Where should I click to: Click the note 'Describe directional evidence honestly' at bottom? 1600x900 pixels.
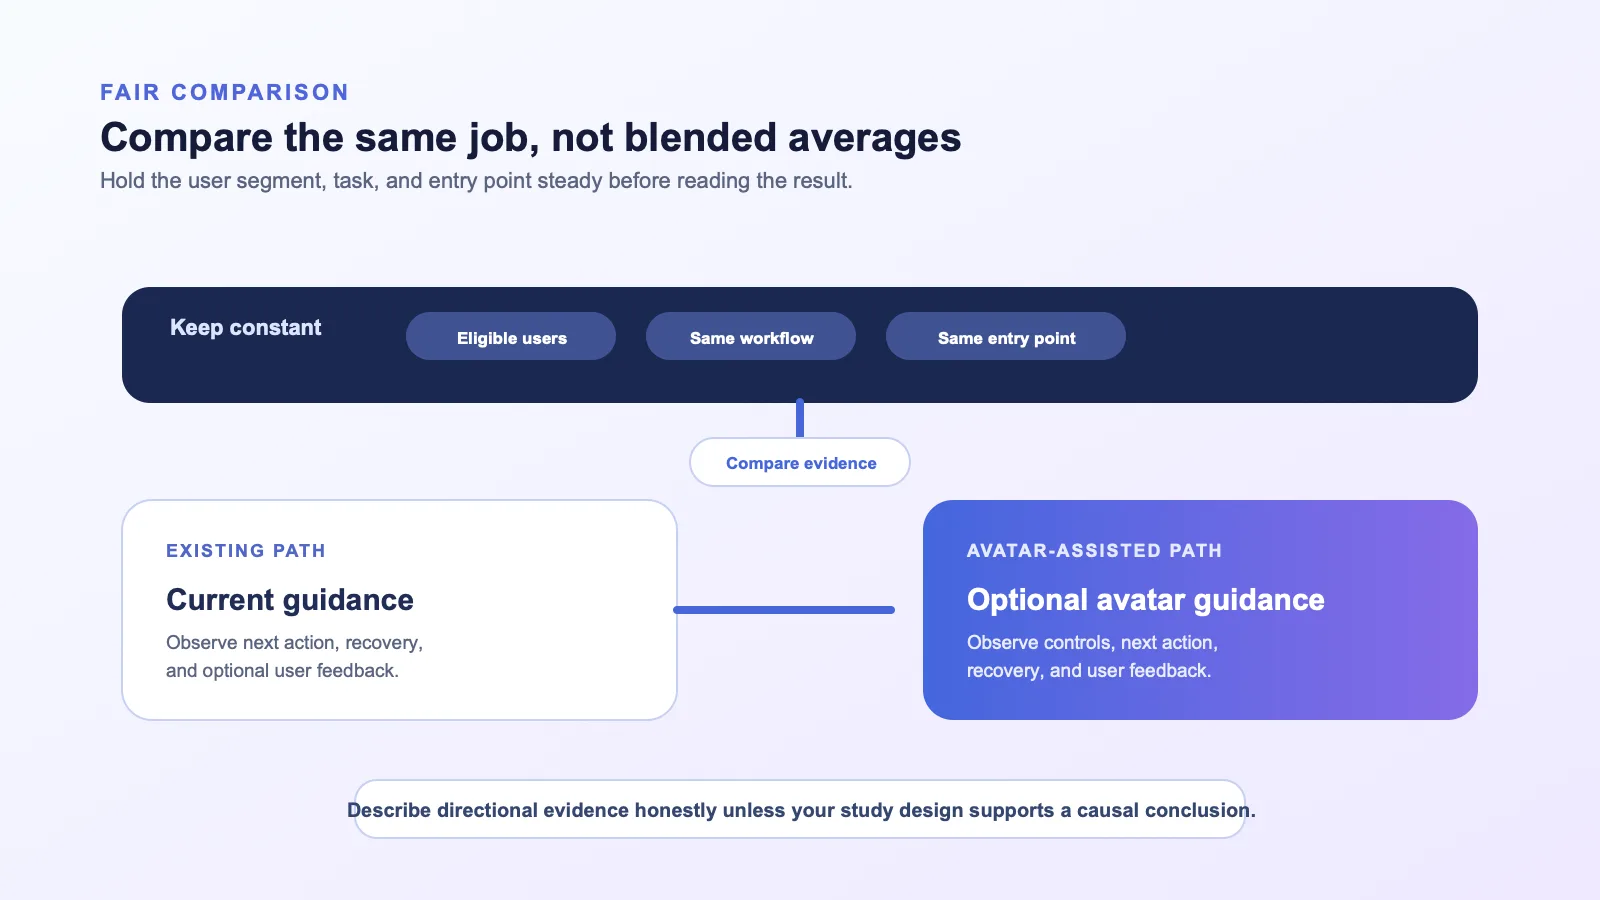coord(800,810)
